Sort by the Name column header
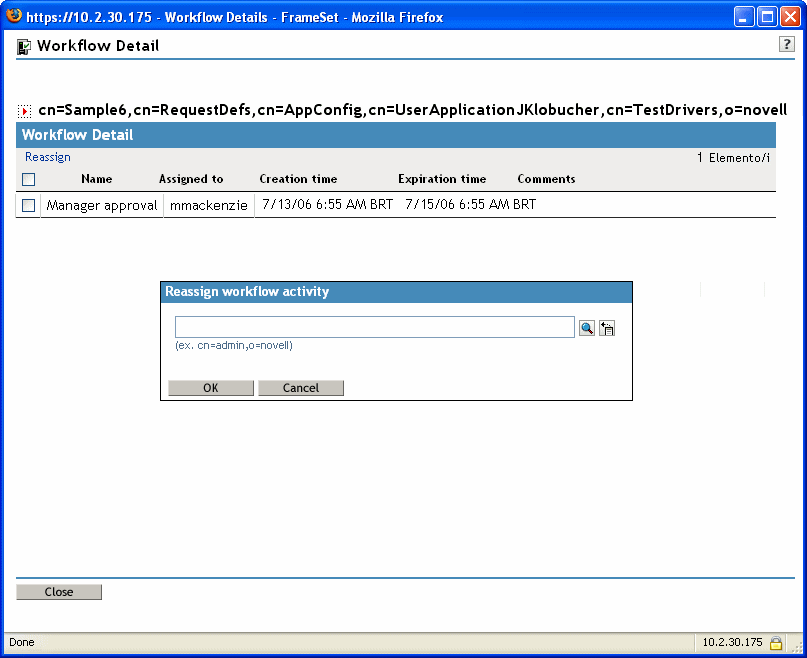Image resolution: width=807 pixels, height=658 pixels. coord(97,179)
